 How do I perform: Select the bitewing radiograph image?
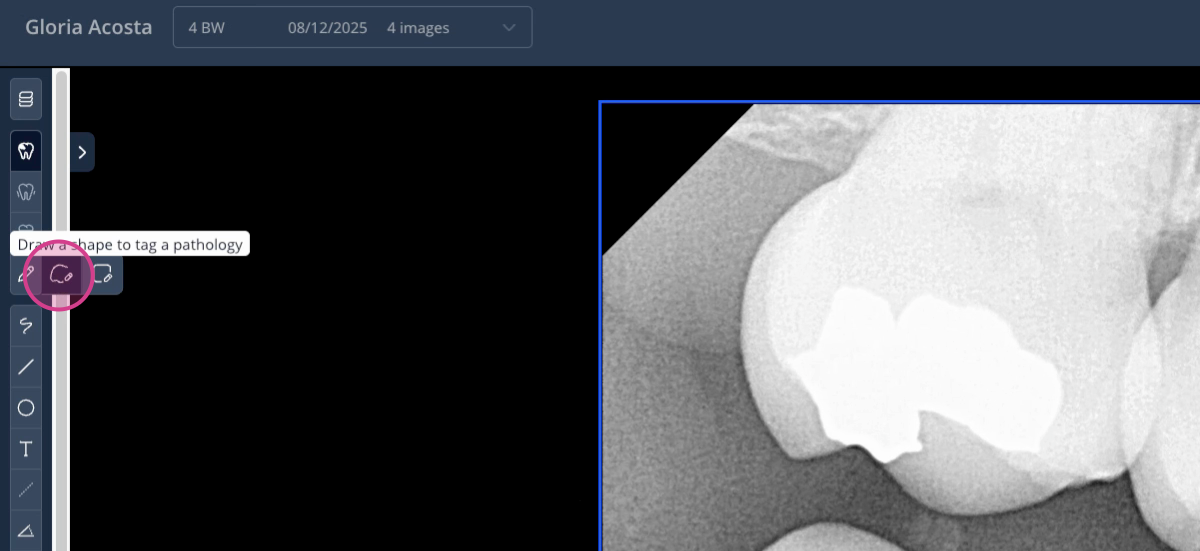point(900,326)
